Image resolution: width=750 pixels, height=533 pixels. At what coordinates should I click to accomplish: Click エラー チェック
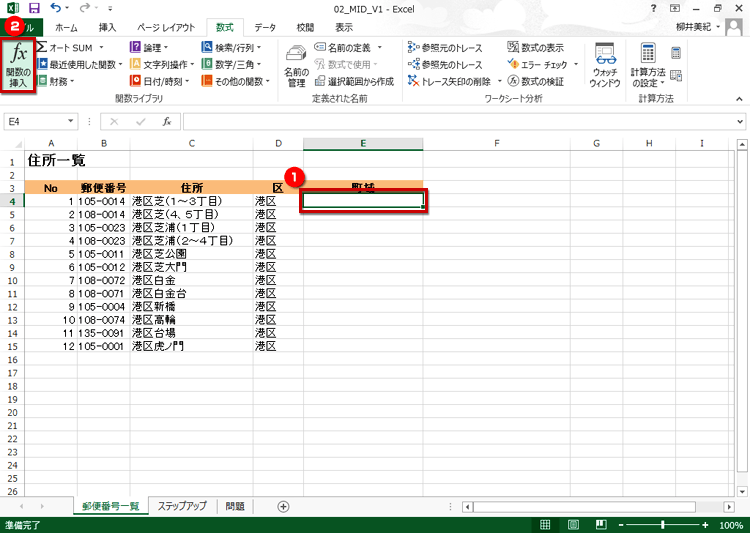click(x=538, y=64)
